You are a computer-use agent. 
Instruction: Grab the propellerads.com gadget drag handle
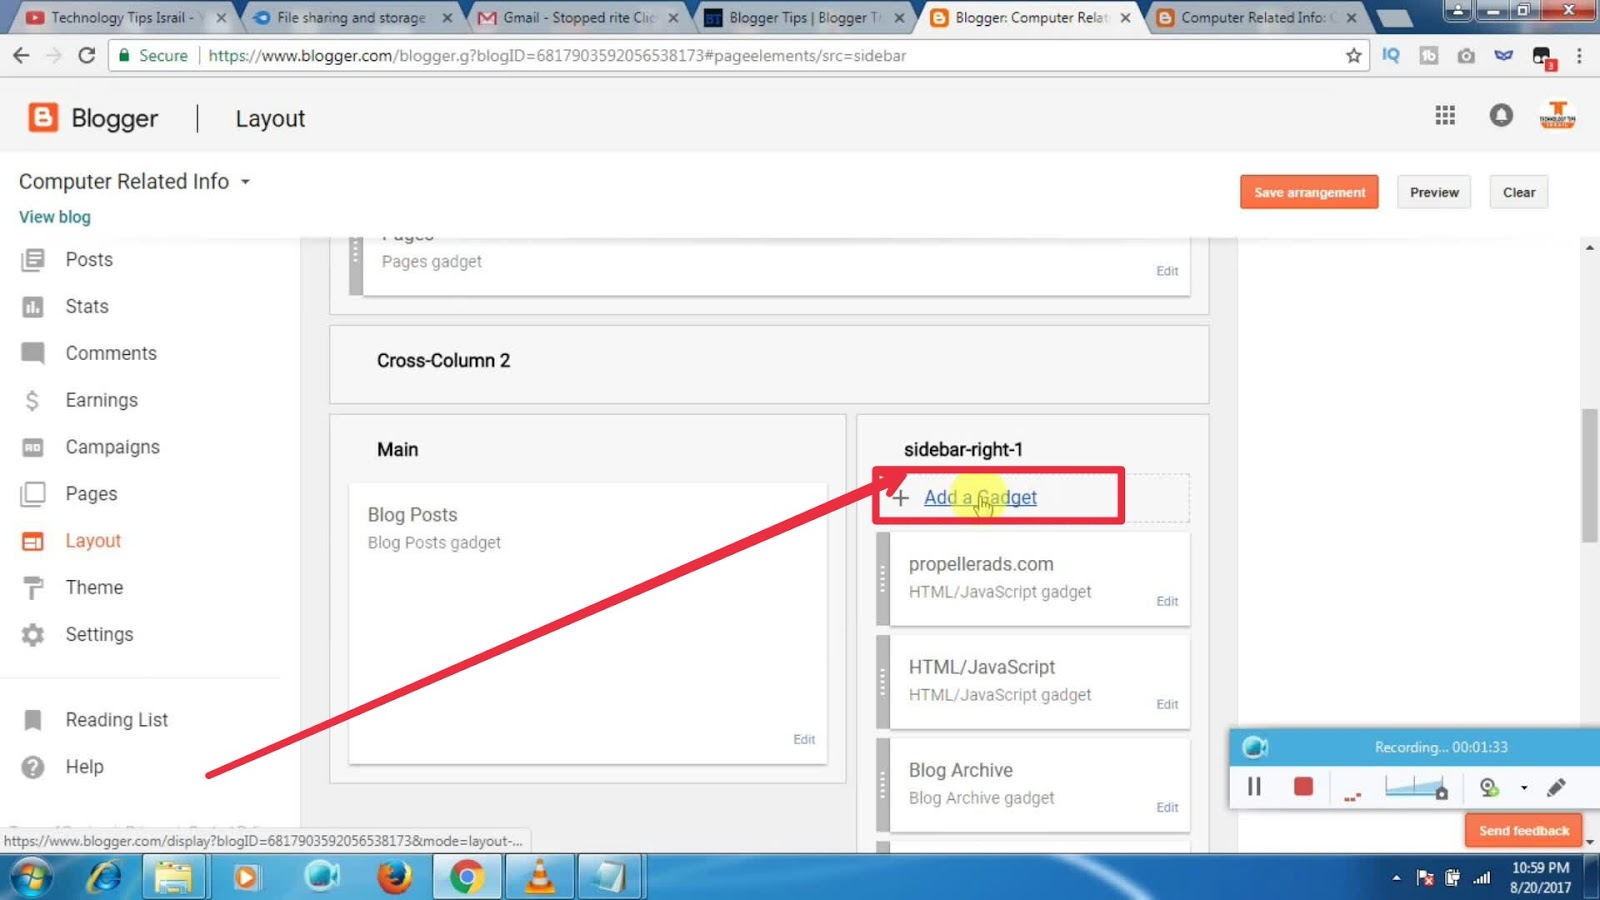(883, 579)
